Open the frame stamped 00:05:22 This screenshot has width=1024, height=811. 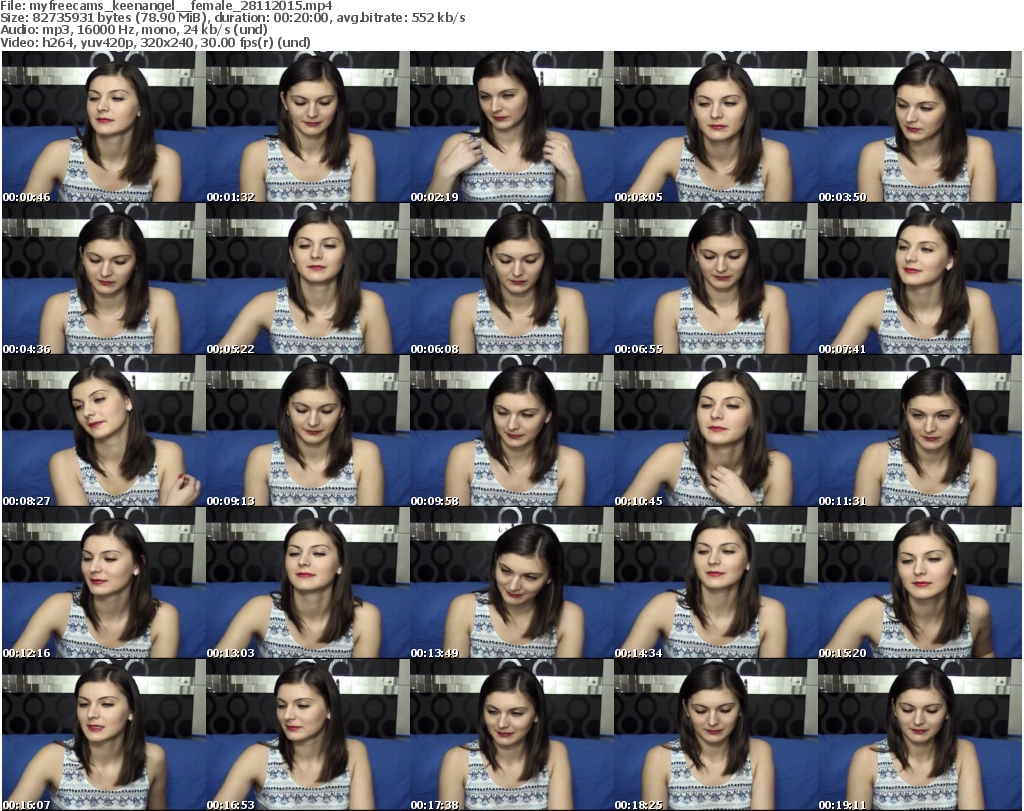tap(308, 279)
